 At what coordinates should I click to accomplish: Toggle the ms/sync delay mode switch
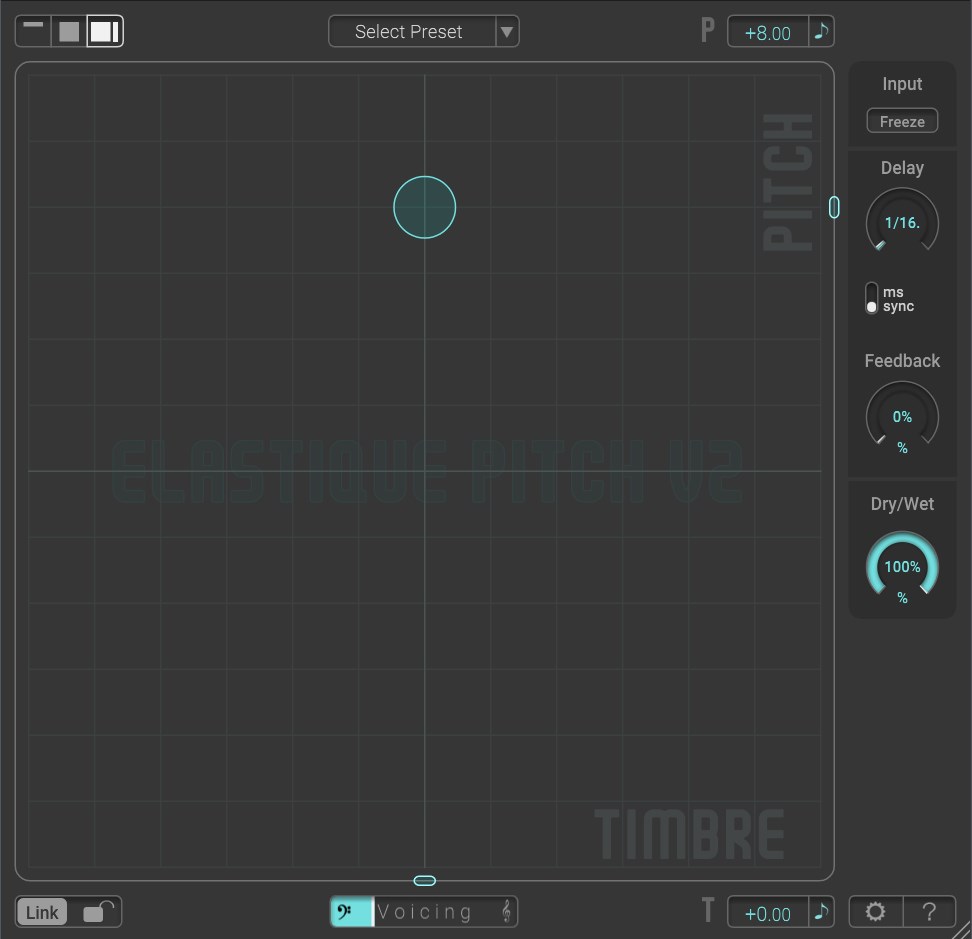[x=872, y=299]
